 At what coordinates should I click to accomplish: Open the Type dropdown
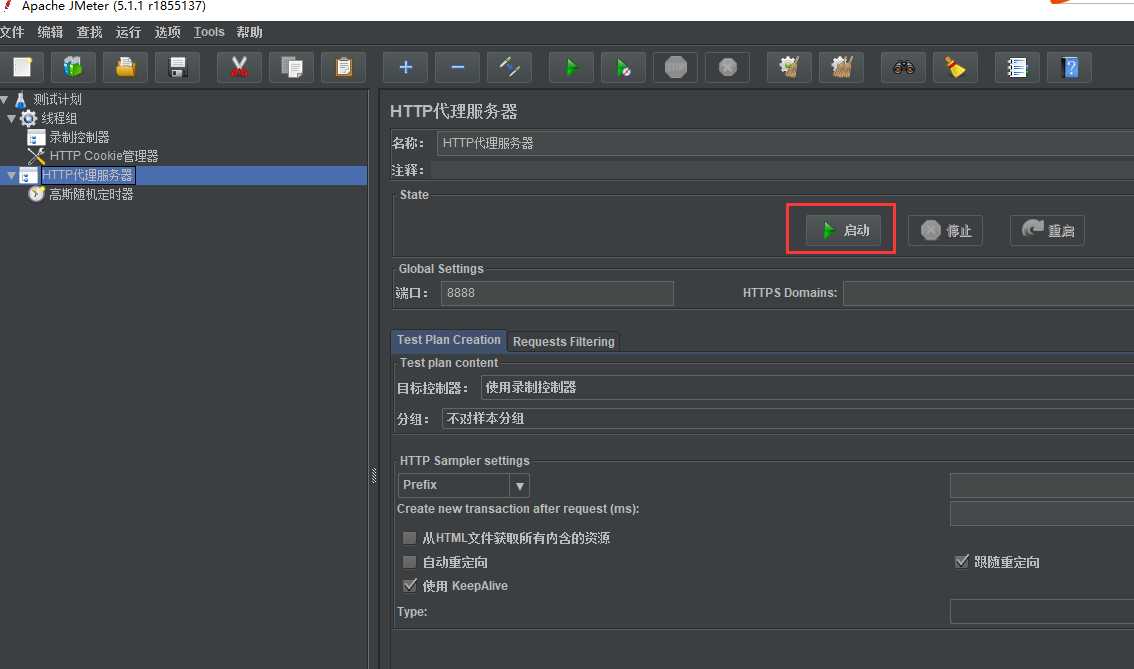click(x=1041, y=611)
